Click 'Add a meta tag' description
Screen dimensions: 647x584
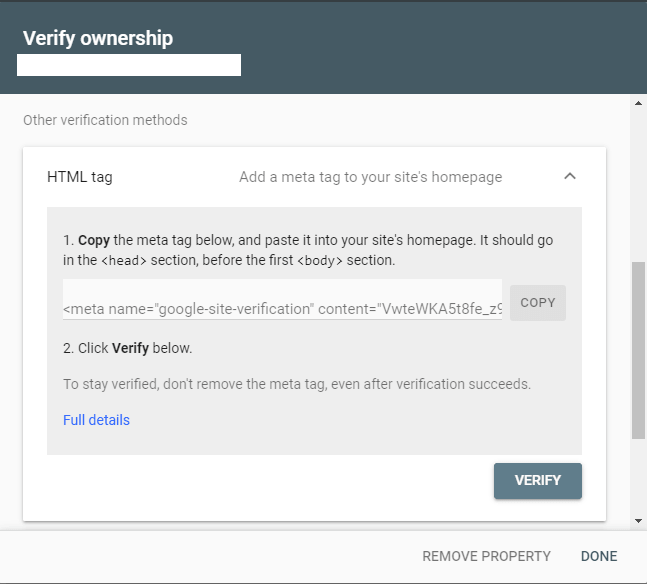[371, 177]
